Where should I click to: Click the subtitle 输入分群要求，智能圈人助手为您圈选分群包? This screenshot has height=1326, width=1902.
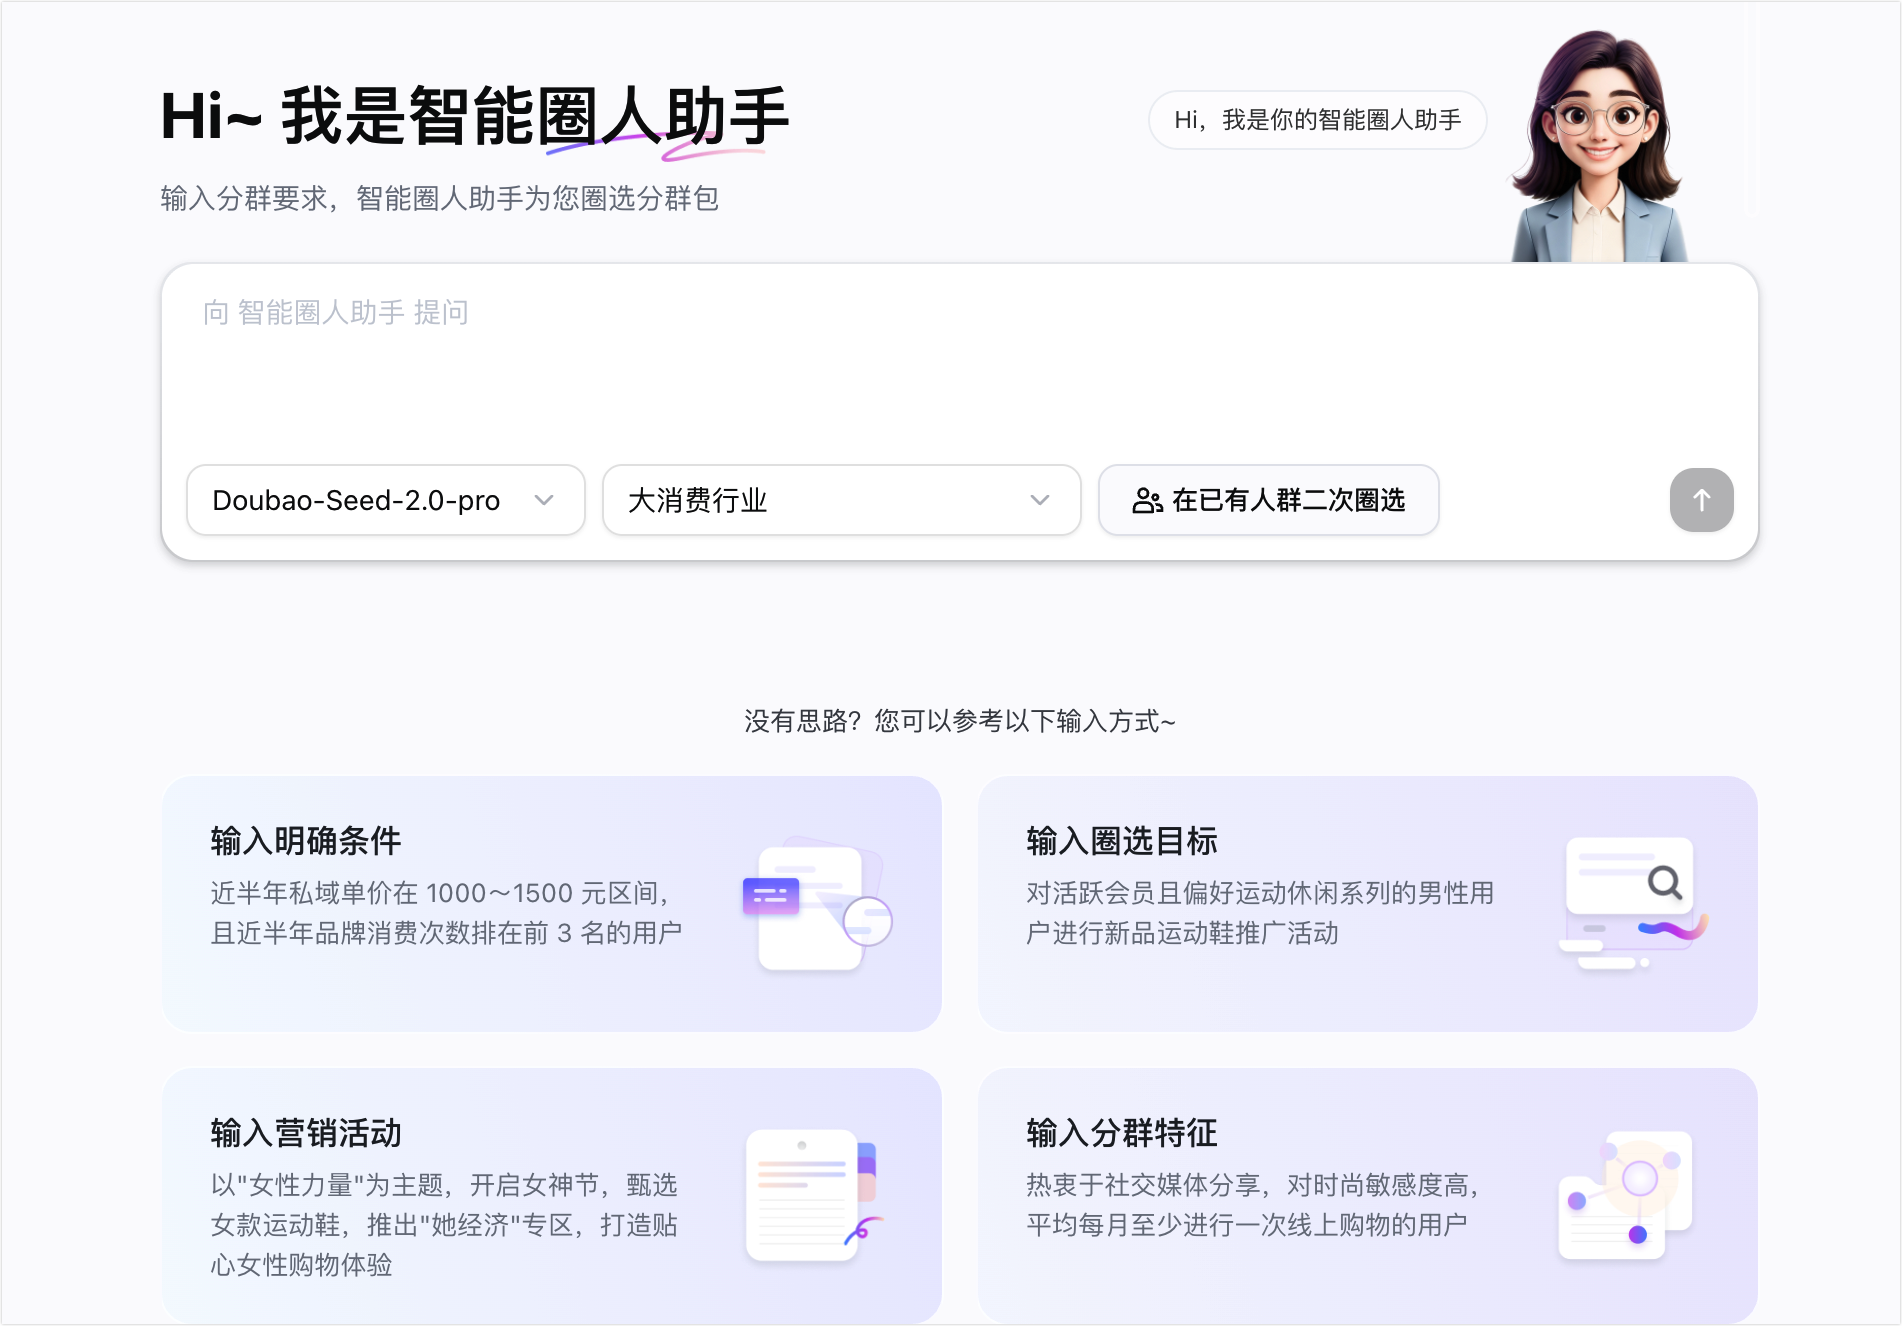pyautogui.click(x=440, y=198)
